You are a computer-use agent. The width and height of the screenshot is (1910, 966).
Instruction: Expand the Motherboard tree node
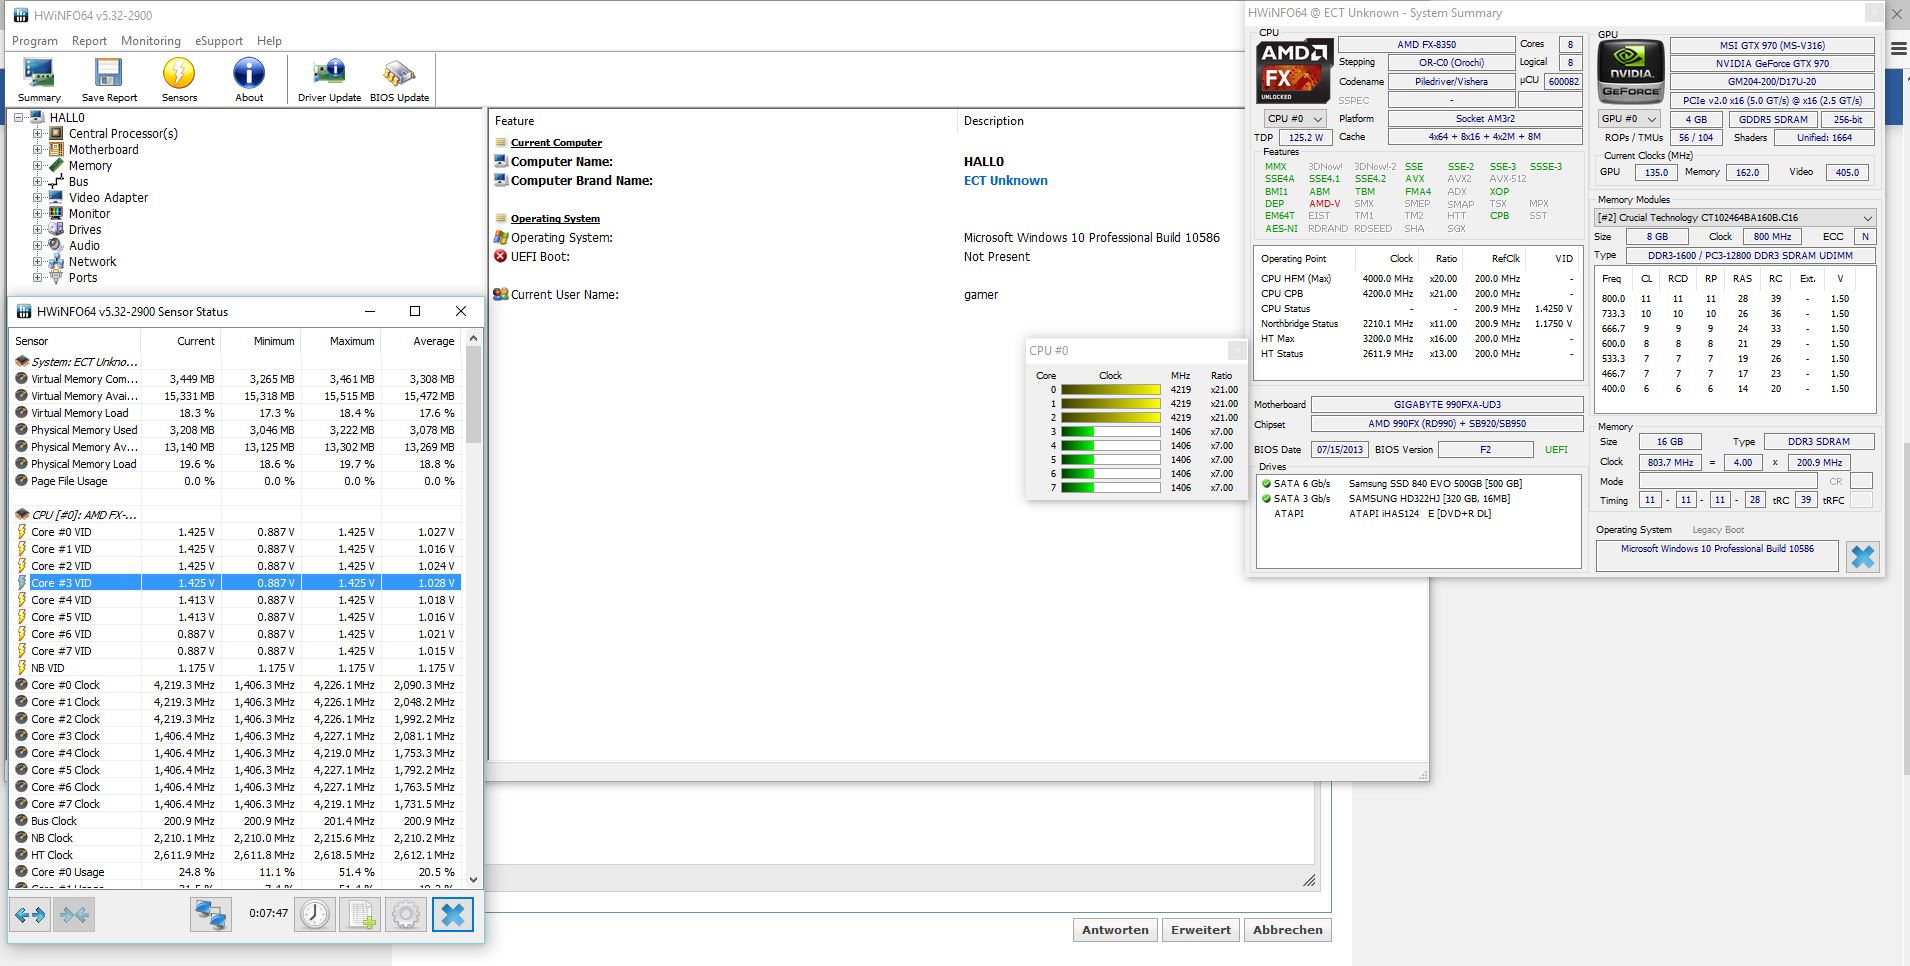[x=38, y=150]
